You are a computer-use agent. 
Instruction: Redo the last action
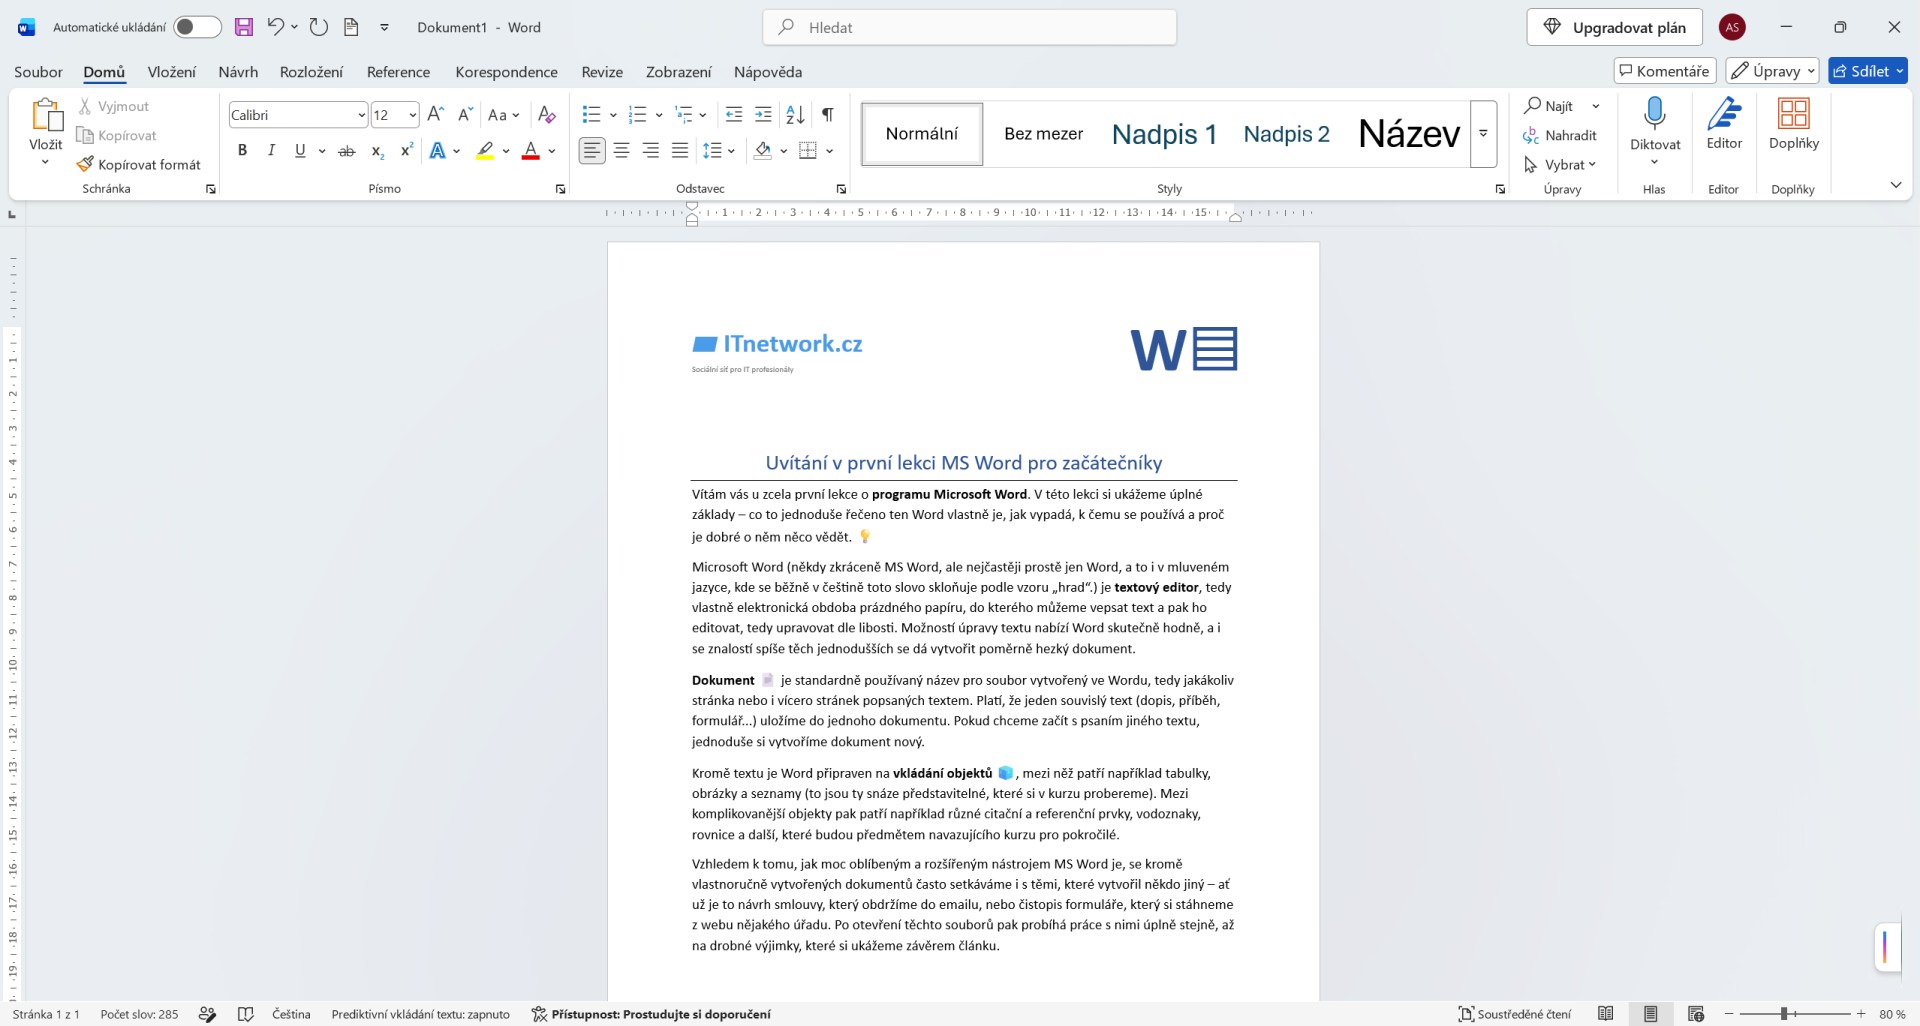(319, 27)
